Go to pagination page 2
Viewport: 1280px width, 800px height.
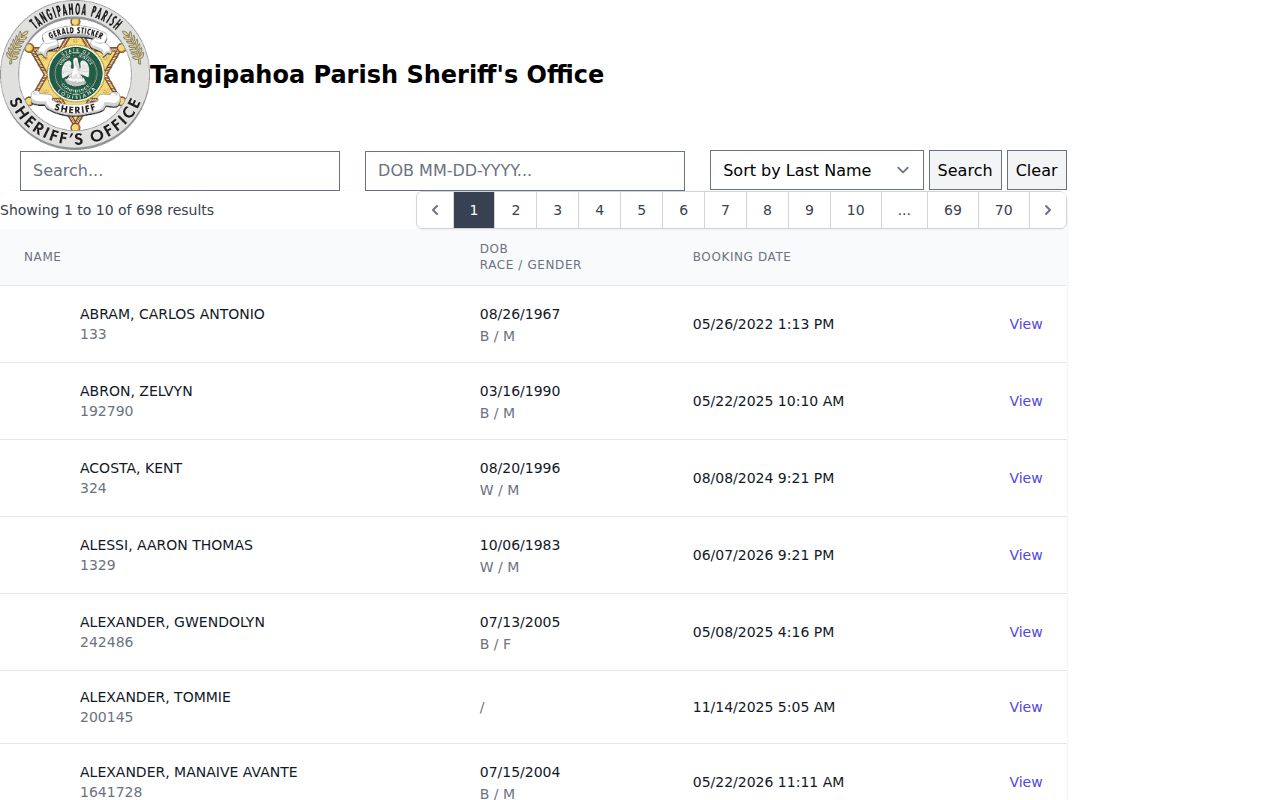pos(516,210)
